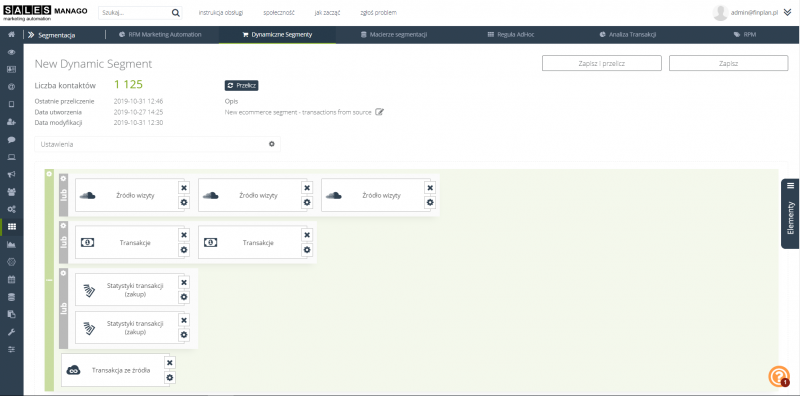Remove the second Transakcje block
This screenshot has height=396, width=800.
click(x=307, y=235)
